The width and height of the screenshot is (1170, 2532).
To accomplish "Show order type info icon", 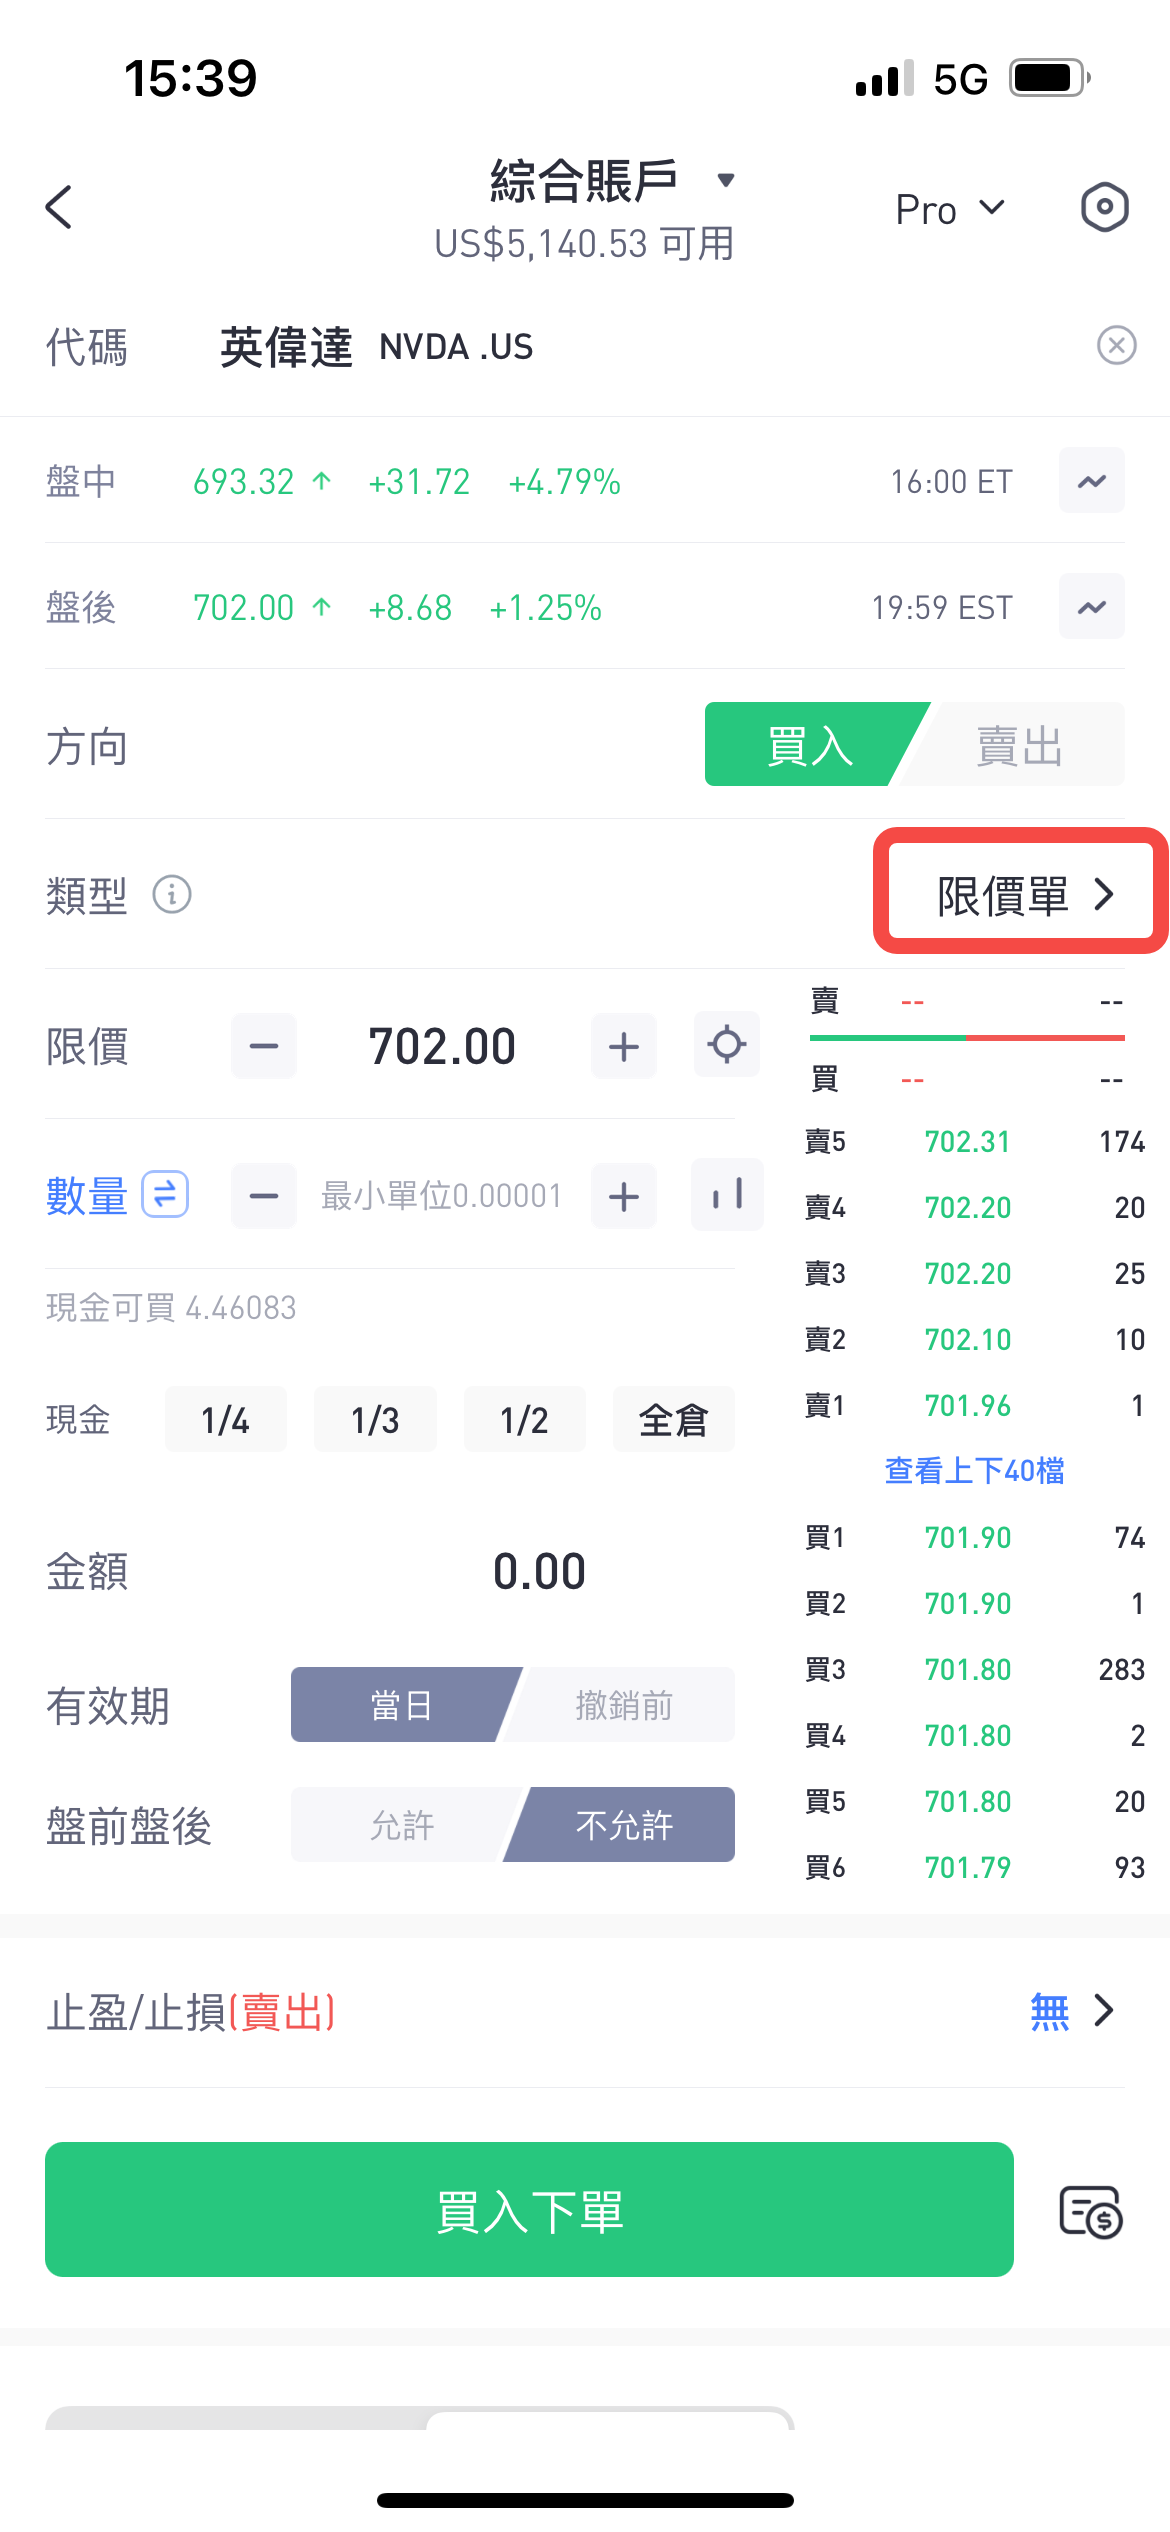I will [x=172, y=894].
